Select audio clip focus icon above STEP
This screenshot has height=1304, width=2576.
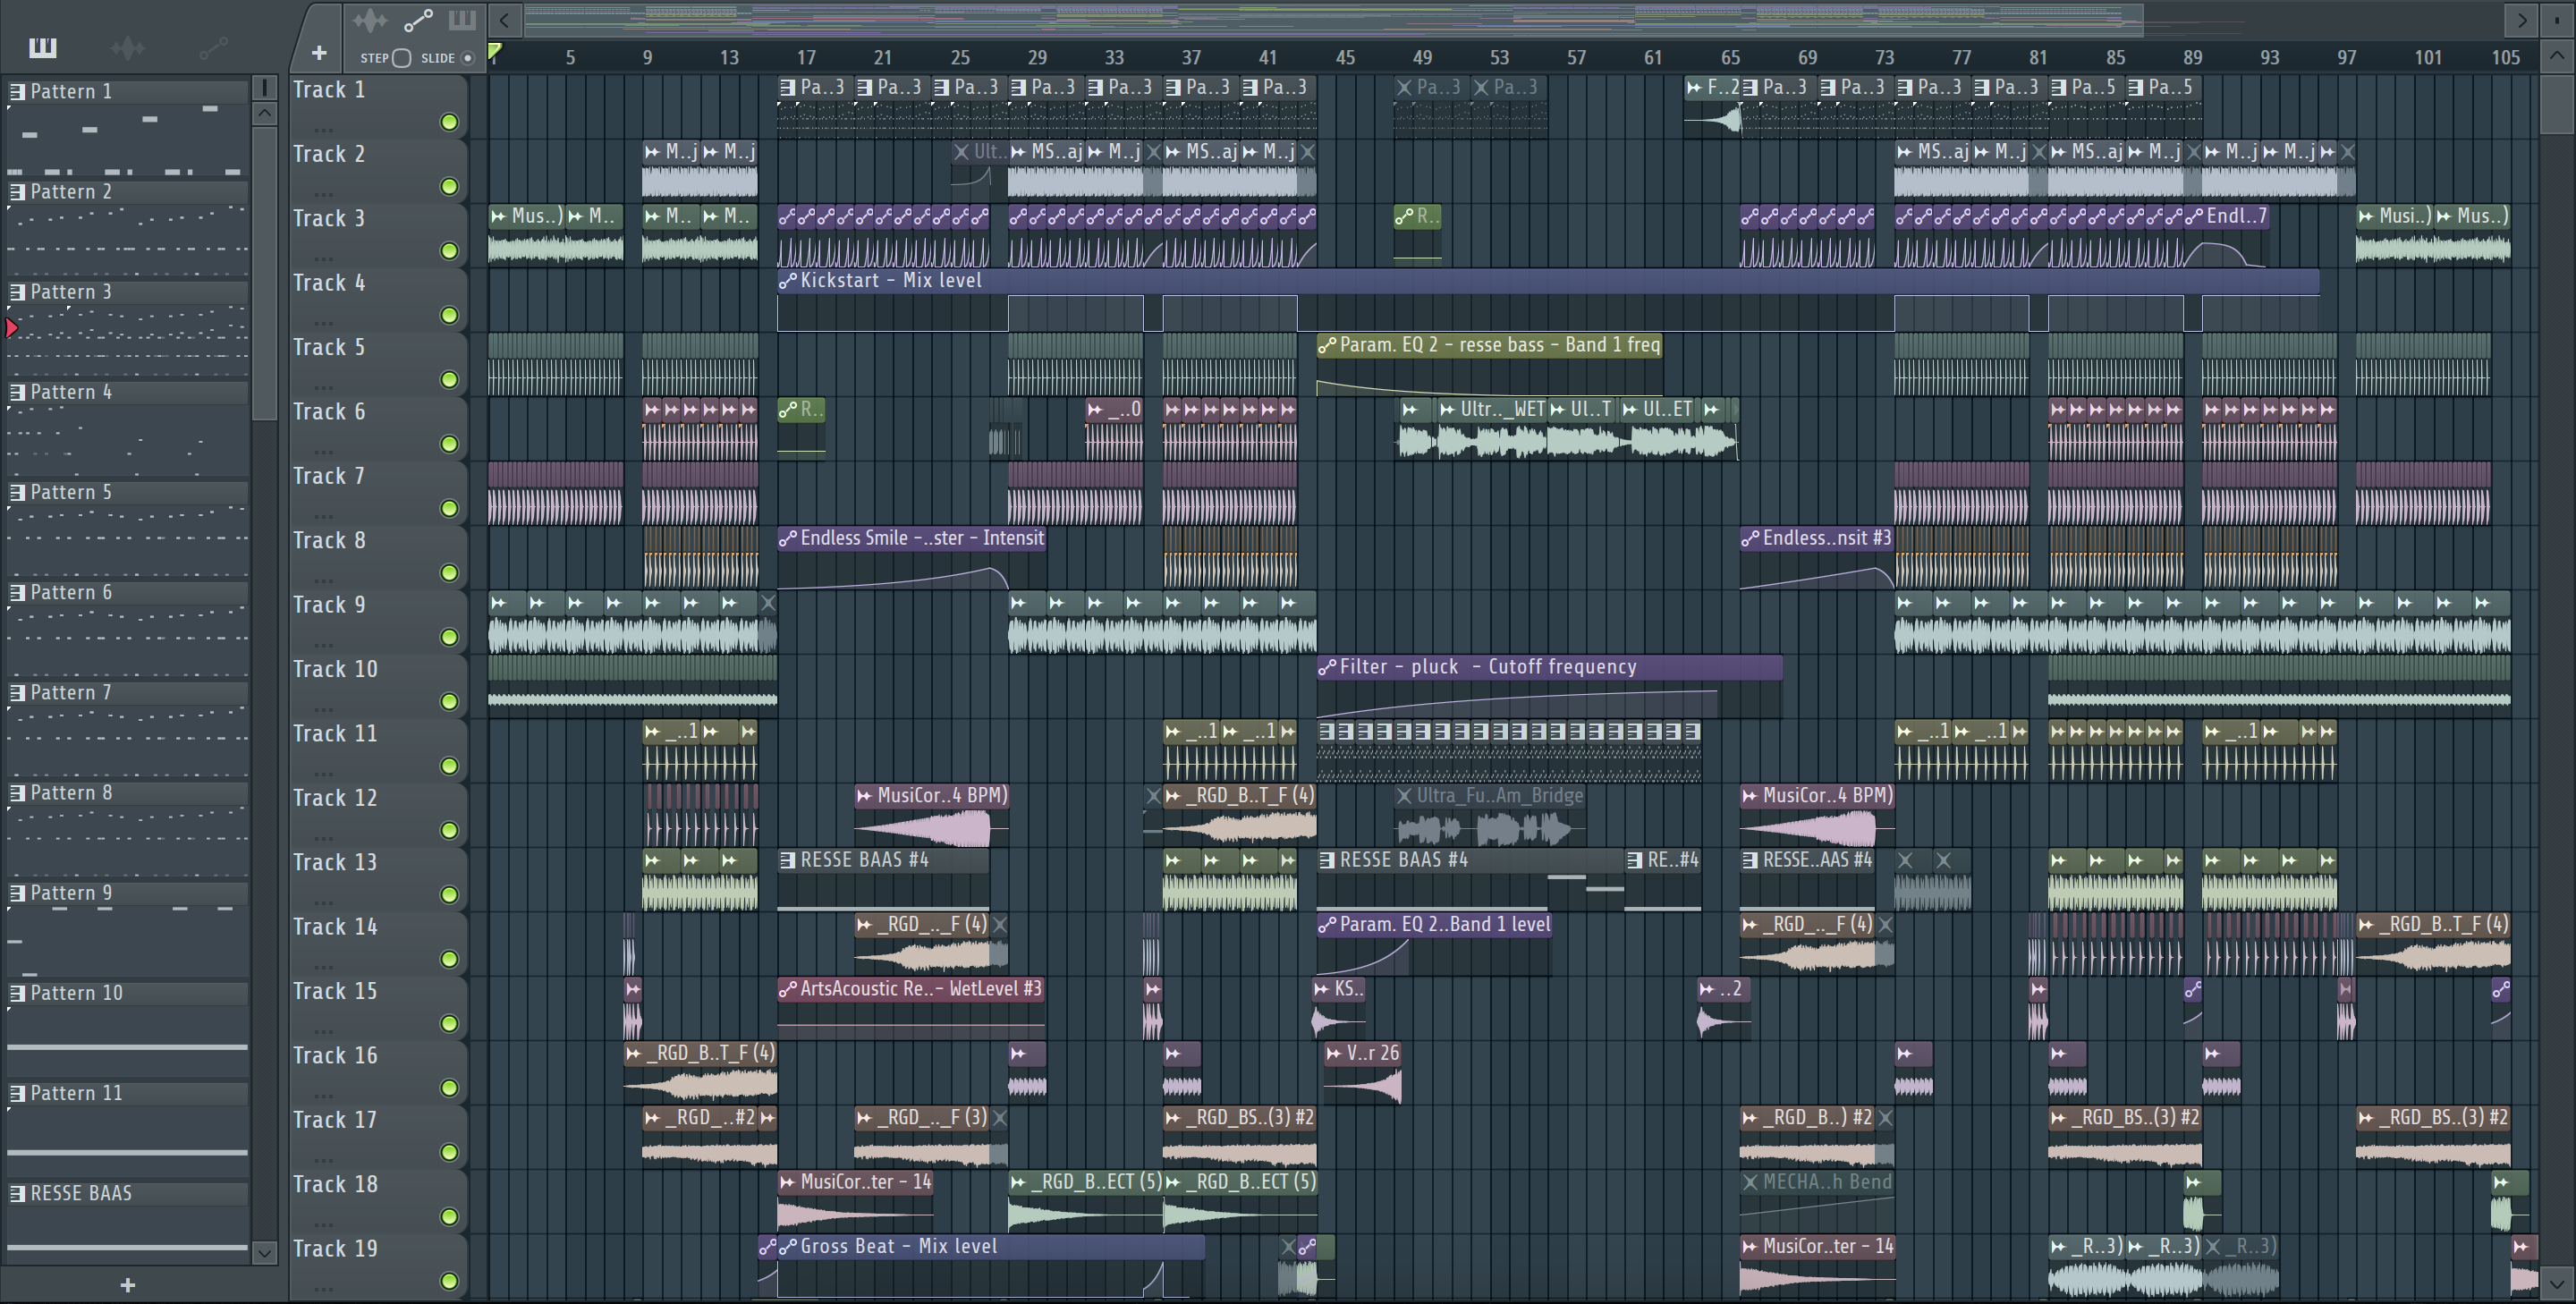(370, 20)
